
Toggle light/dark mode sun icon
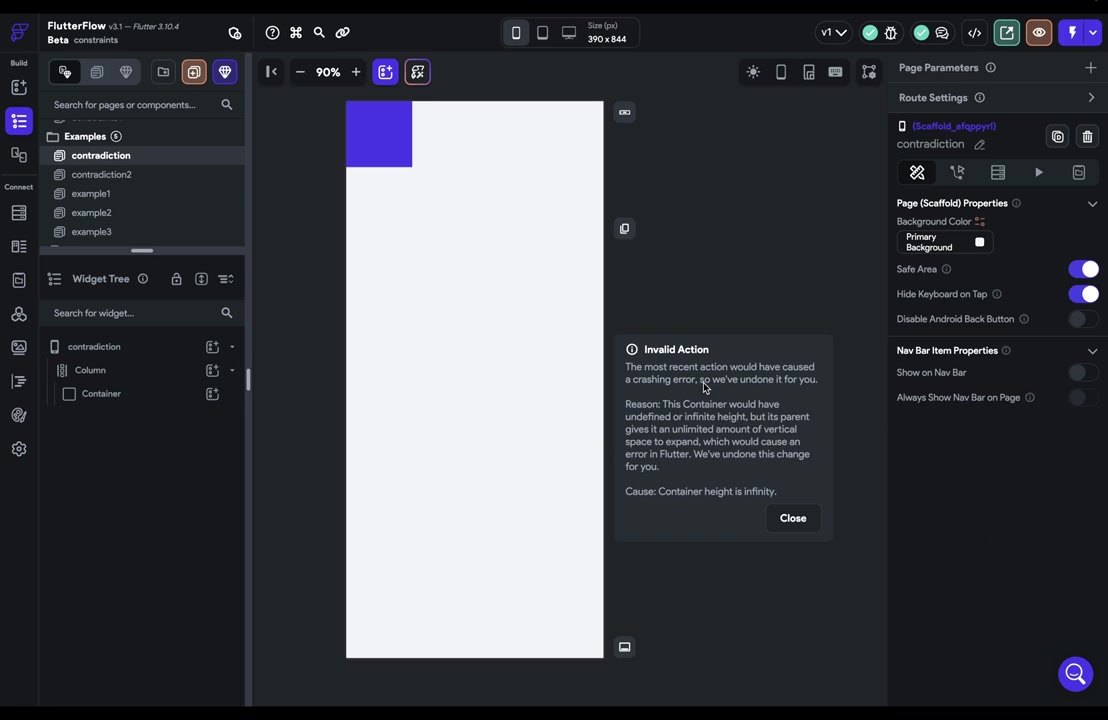click(753, 72)
